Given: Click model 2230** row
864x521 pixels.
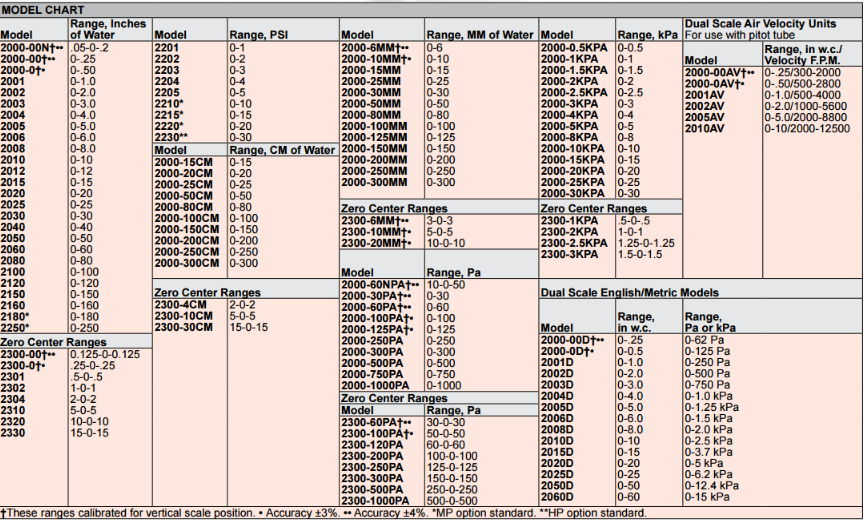Looking at the screenshot, I should click(x=171, y=137).
